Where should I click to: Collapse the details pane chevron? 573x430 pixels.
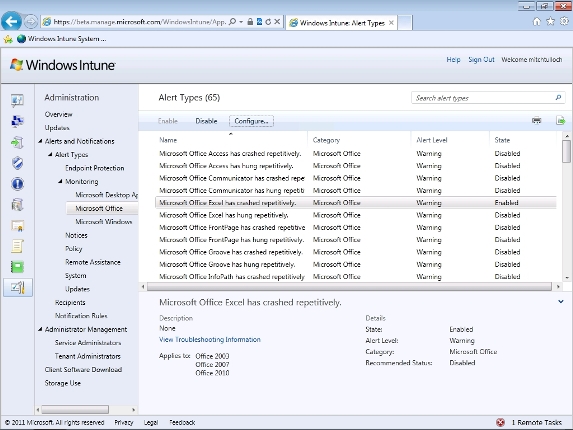(561, 302)
